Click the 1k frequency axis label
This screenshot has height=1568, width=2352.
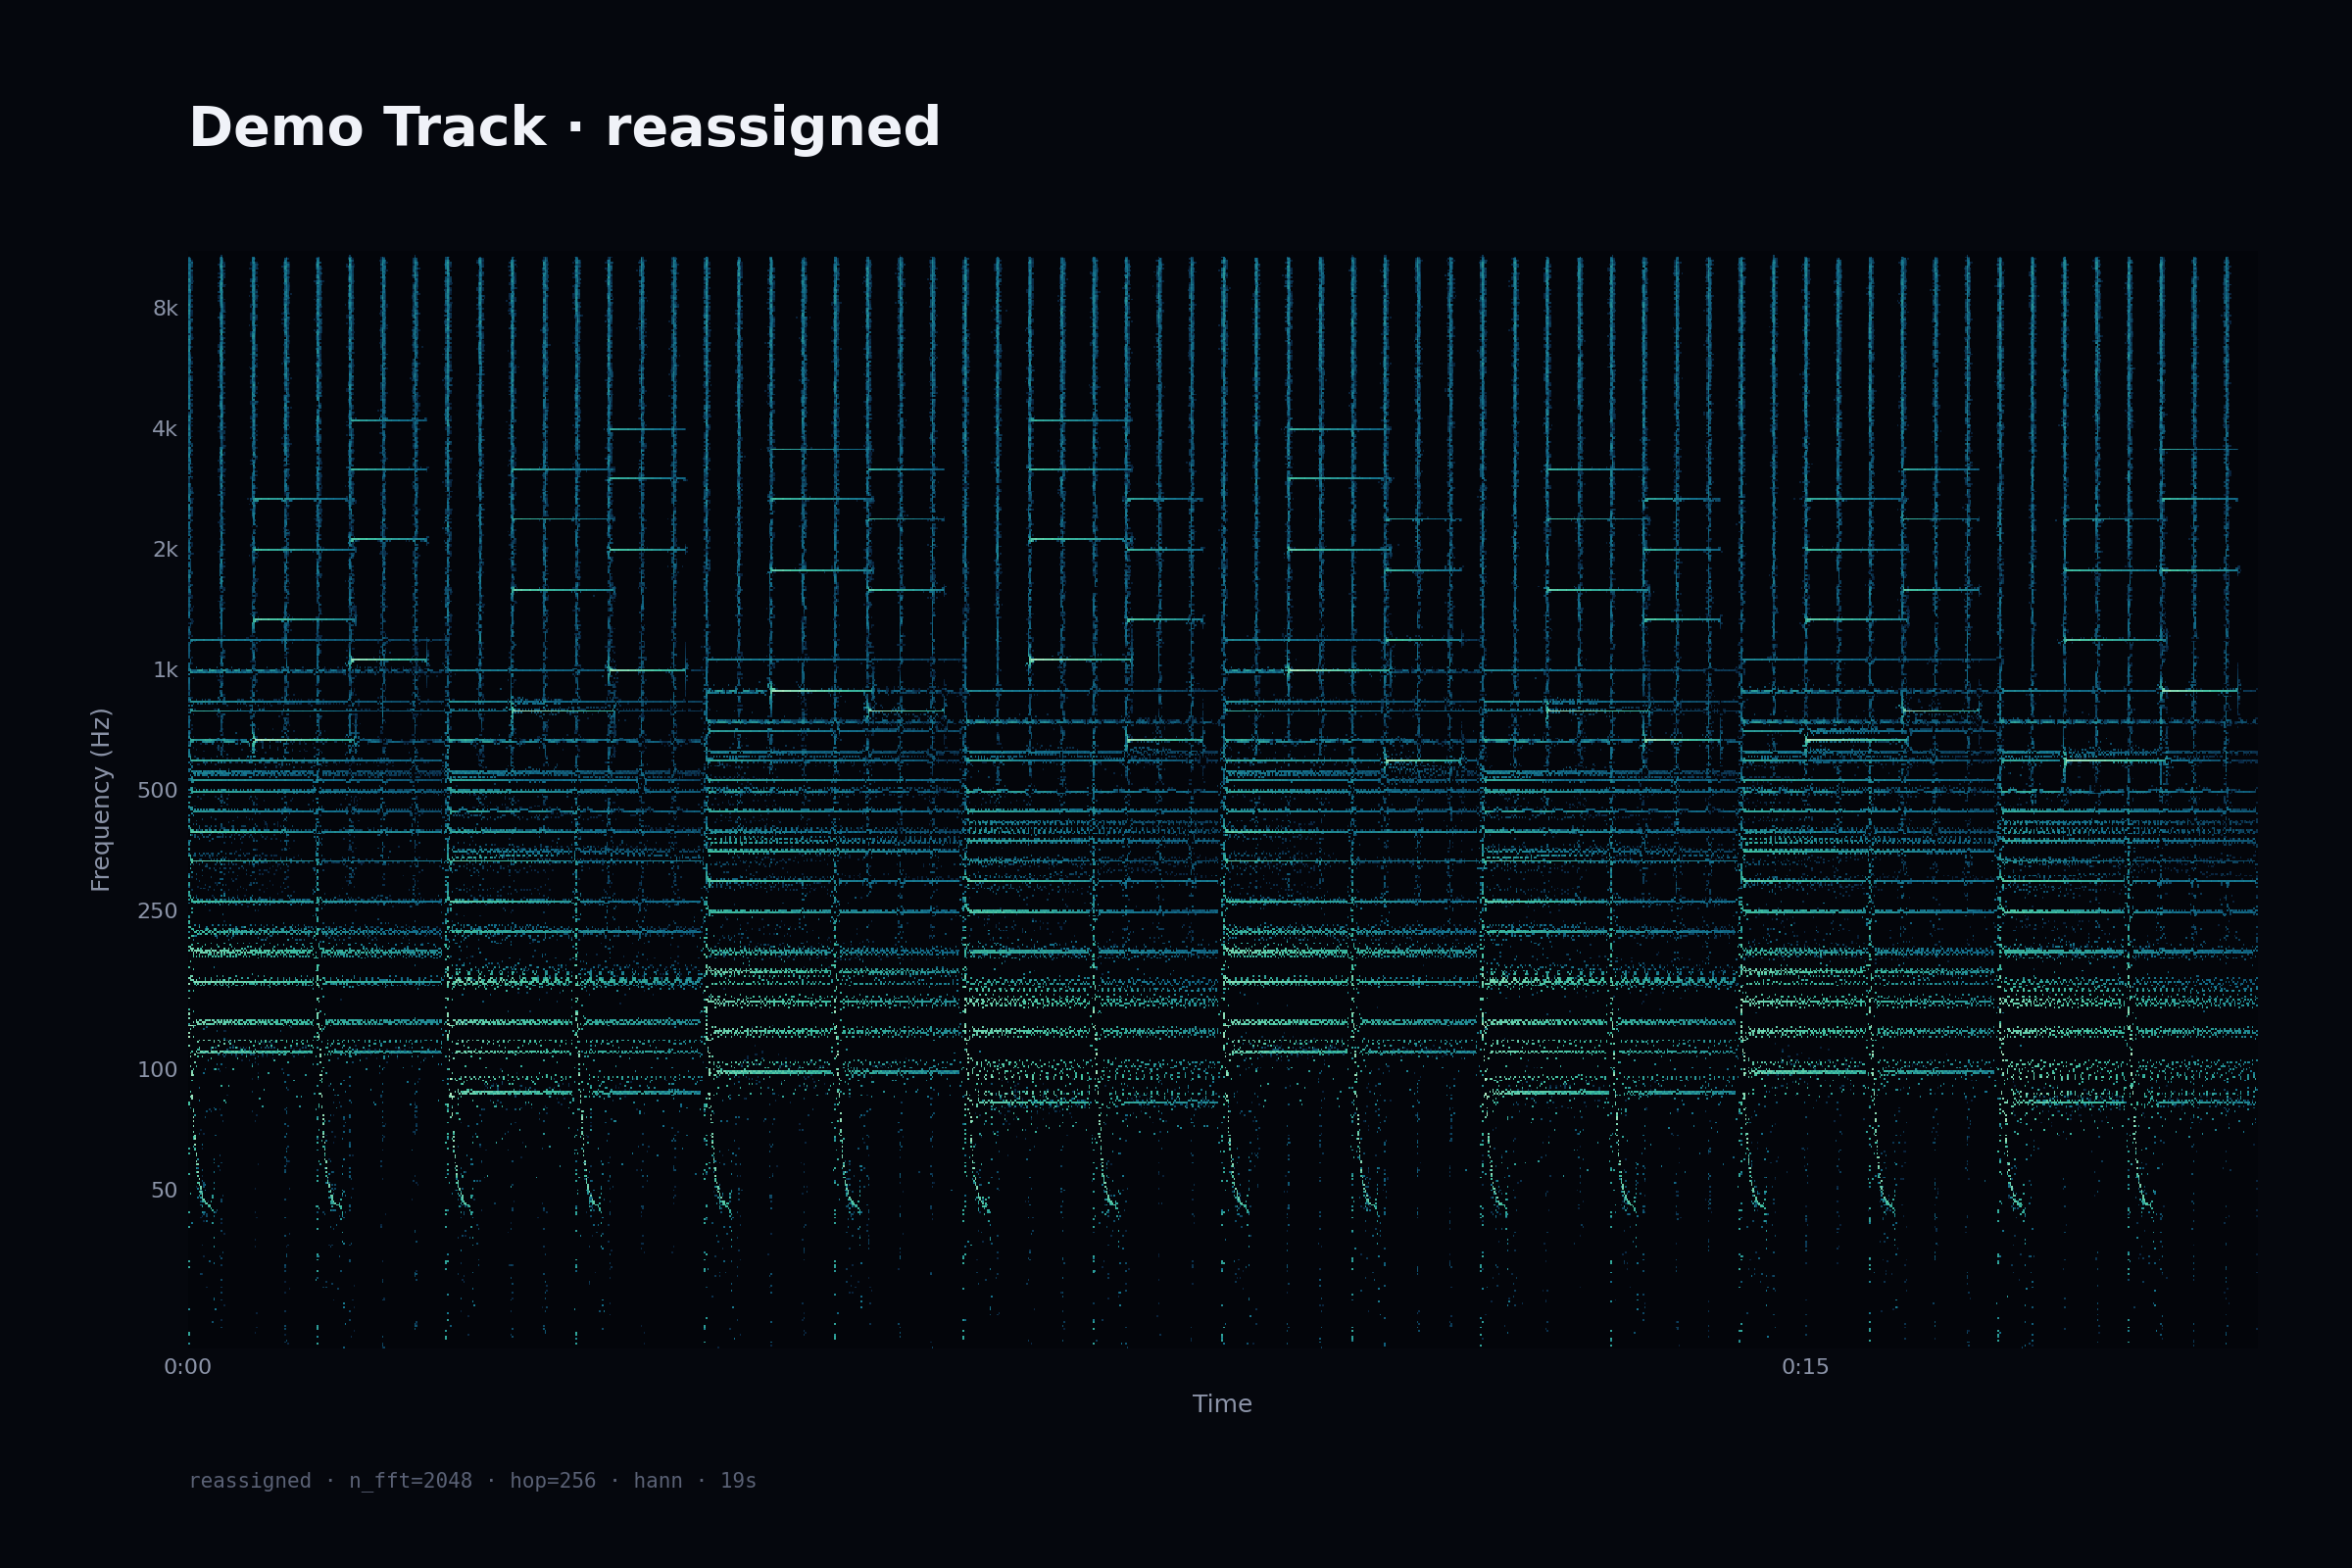click(165, 670)
